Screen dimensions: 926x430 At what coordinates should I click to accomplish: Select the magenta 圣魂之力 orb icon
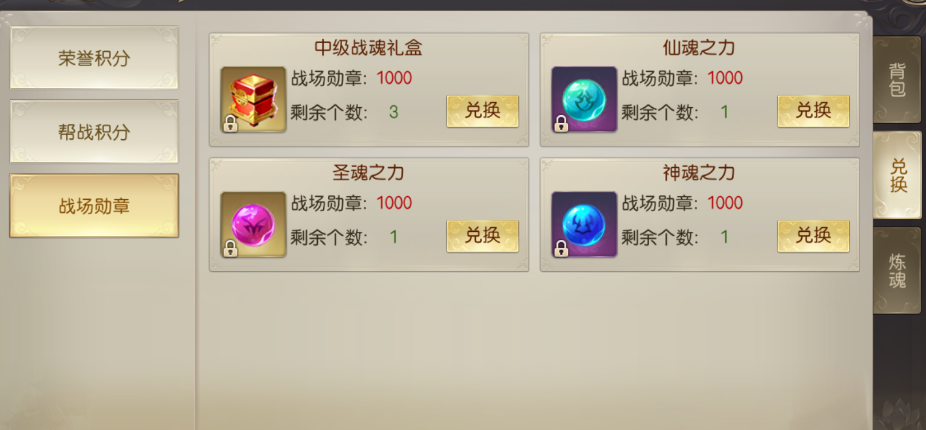[x=253, y=224]
